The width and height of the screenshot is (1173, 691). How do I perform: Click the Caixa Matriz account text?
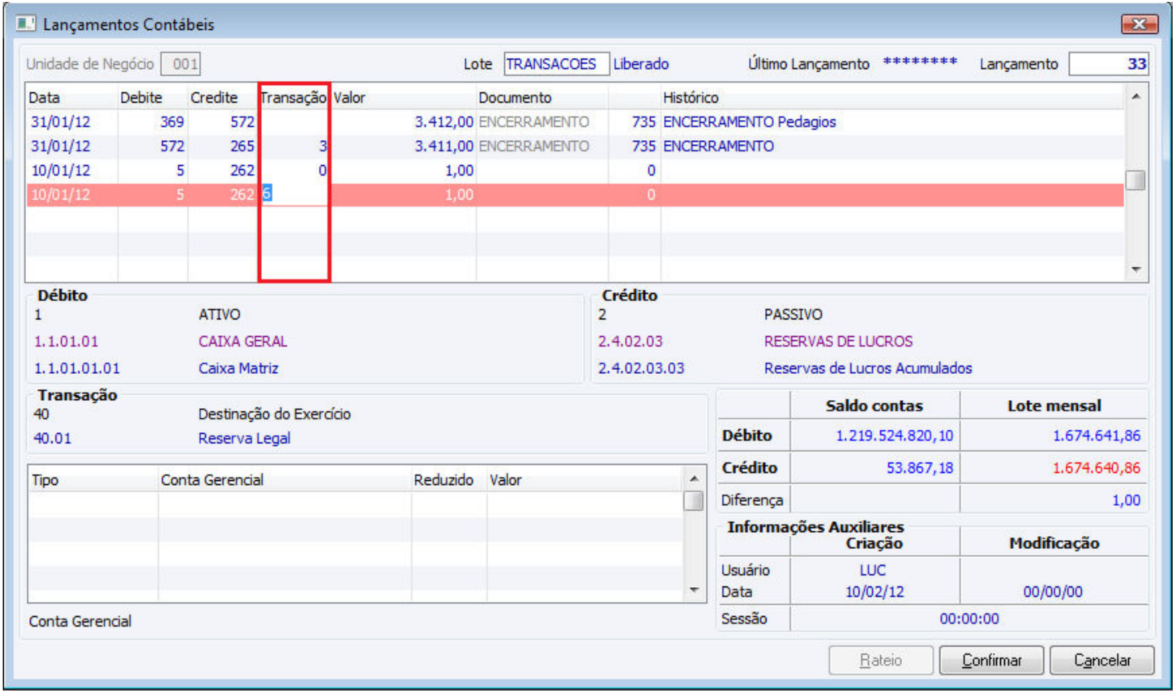point(238,369)
